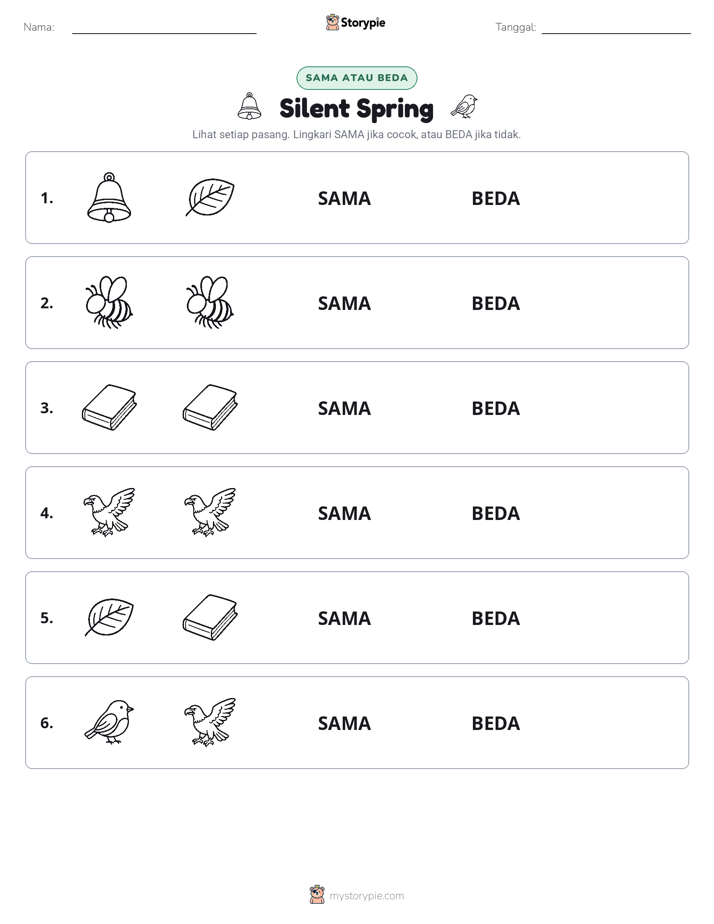
Task: Click the leaf icon in row 1
Action: pos(210,197)
